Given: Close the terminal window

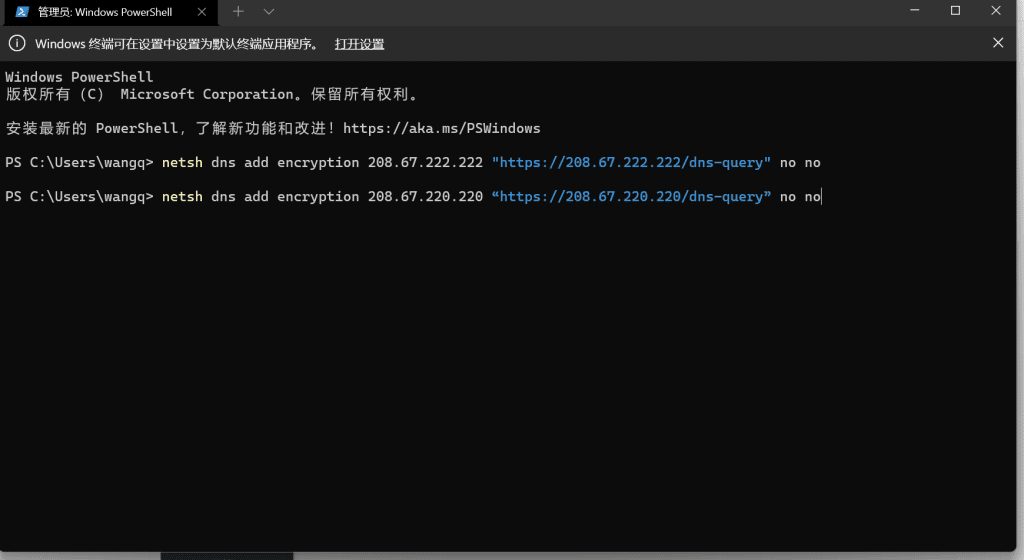Looking at the screenshot, I should point(996,11).
